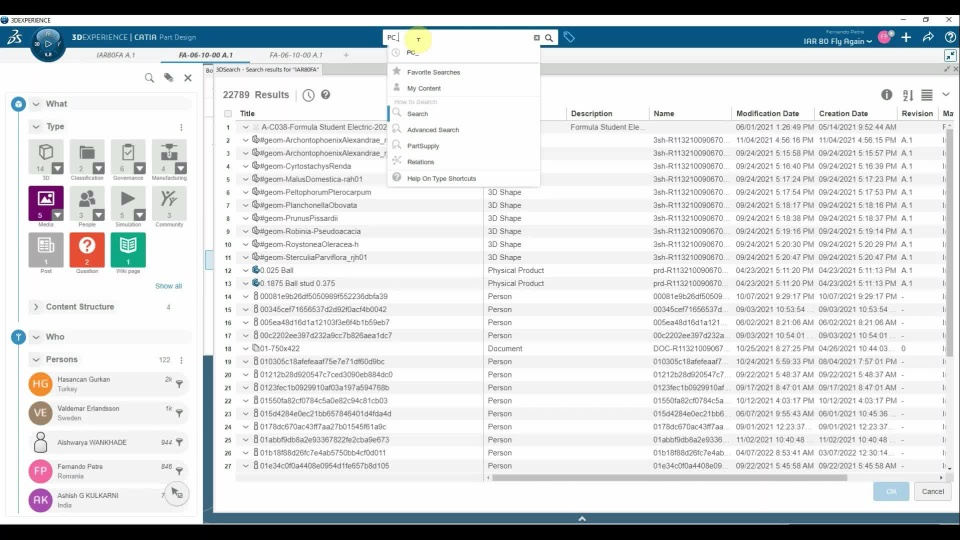Click the add (plus) icon in header
960x540 pixels.
[906, 37]
